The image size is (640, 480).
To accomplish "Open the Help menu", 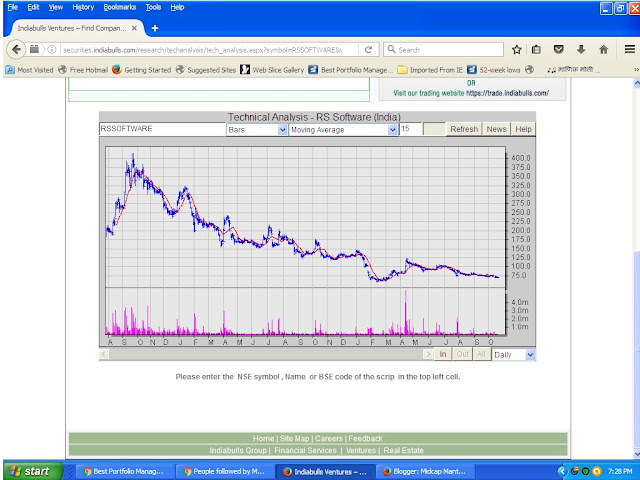I will click(177, 7).
